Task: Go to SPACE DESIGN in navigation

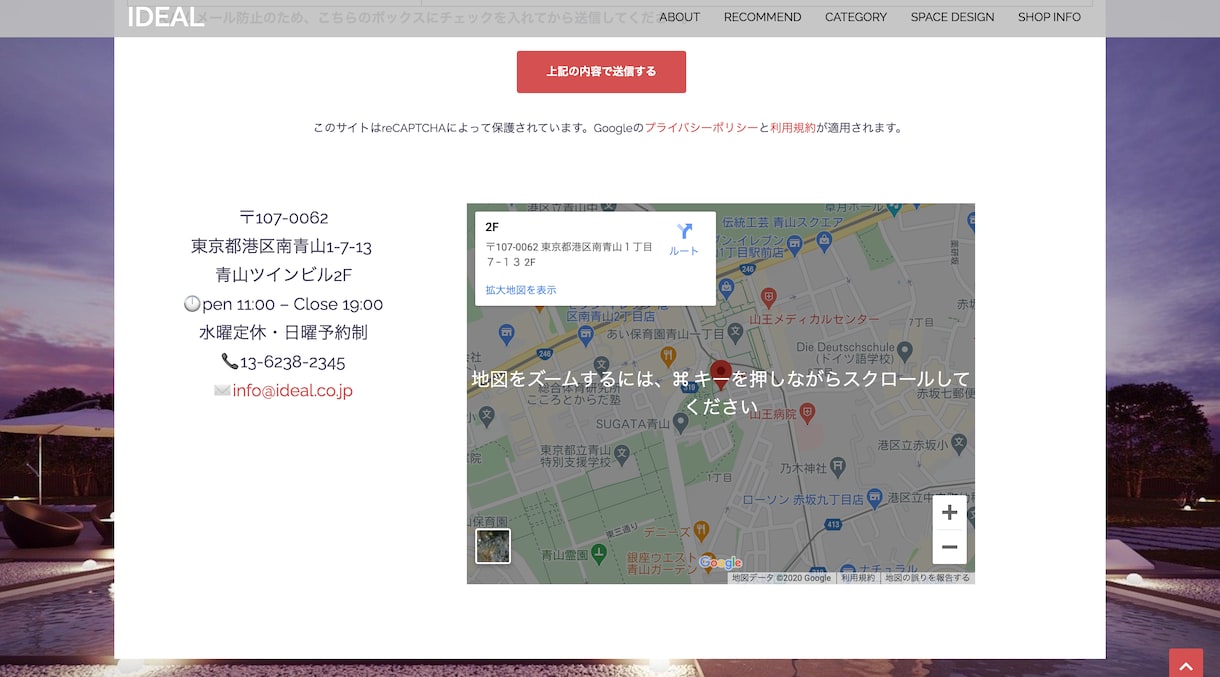Action: [x=952, y=17]
